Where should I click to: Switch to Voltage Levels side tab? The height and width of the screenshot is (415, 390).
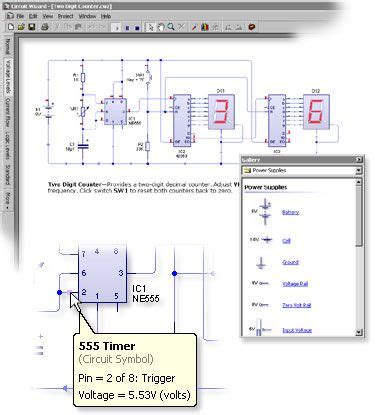pyautogui.click(x=8, y=77)
